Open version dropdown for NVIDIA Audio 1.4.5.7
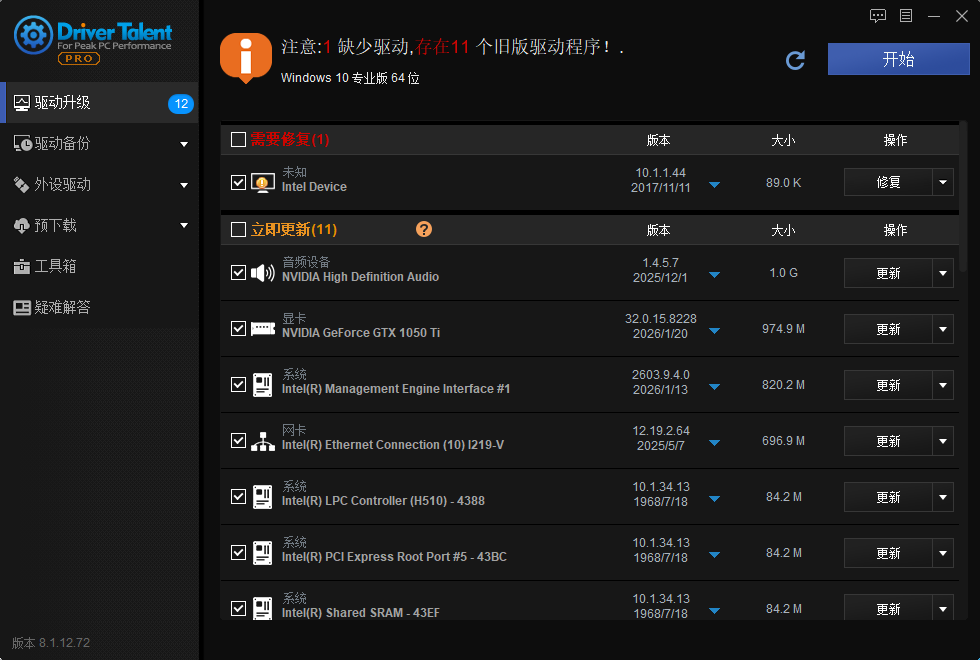980x660 pixels. pyautogui.click(x=714, y=275)
